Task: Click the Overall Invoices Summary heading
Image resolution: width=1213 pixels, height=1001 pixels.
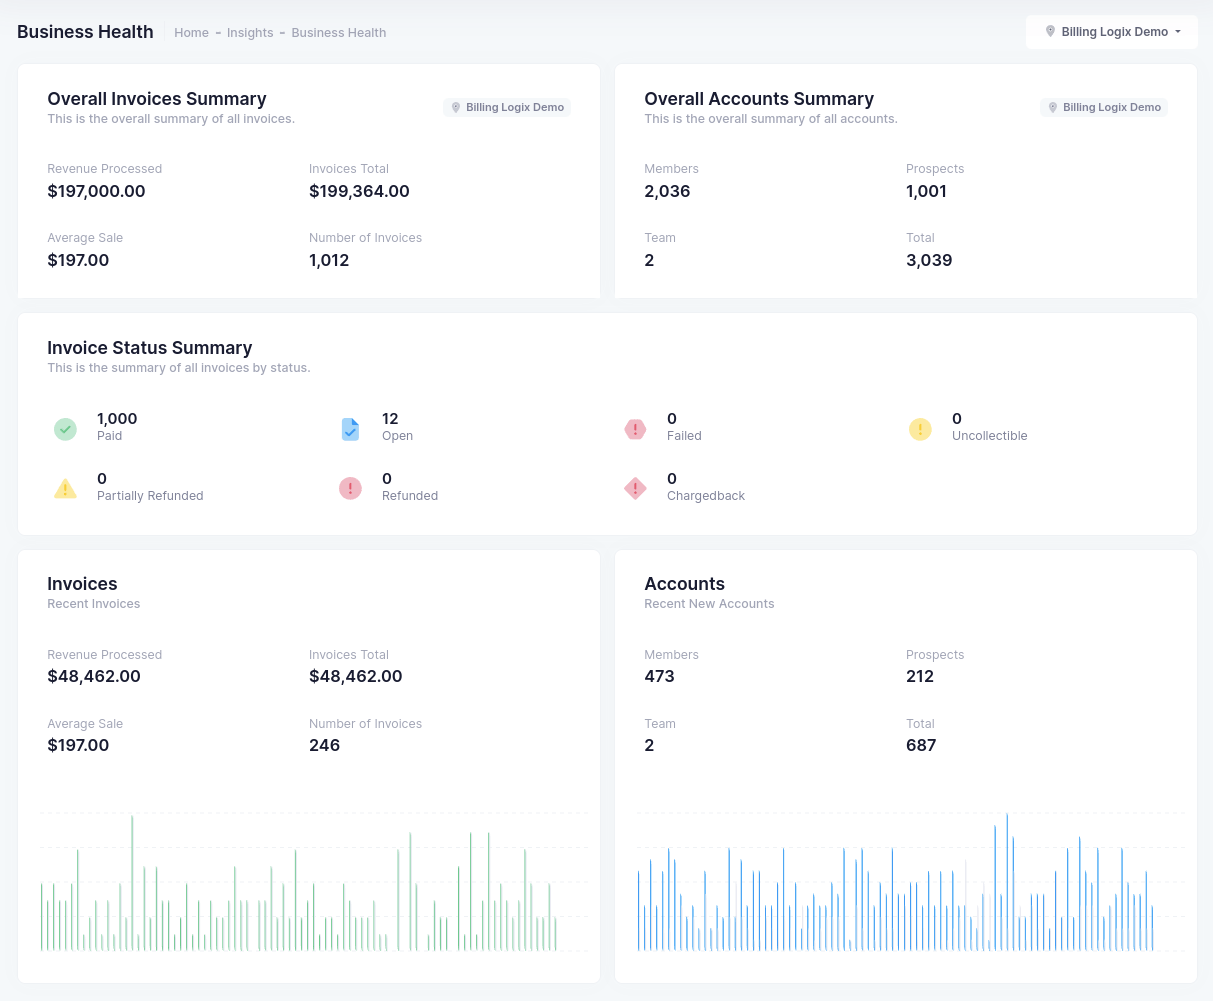Action: pyautogui.click(x=157, y=99)
